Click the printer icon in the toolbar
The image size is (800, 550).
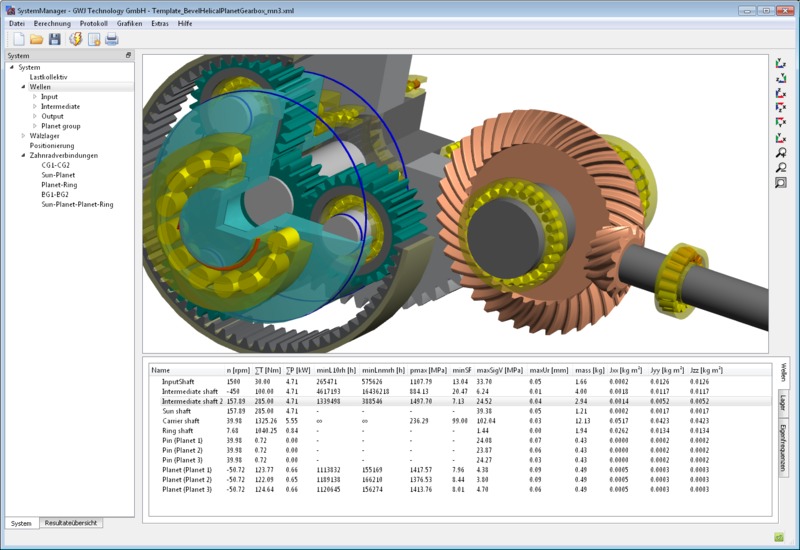112,39
